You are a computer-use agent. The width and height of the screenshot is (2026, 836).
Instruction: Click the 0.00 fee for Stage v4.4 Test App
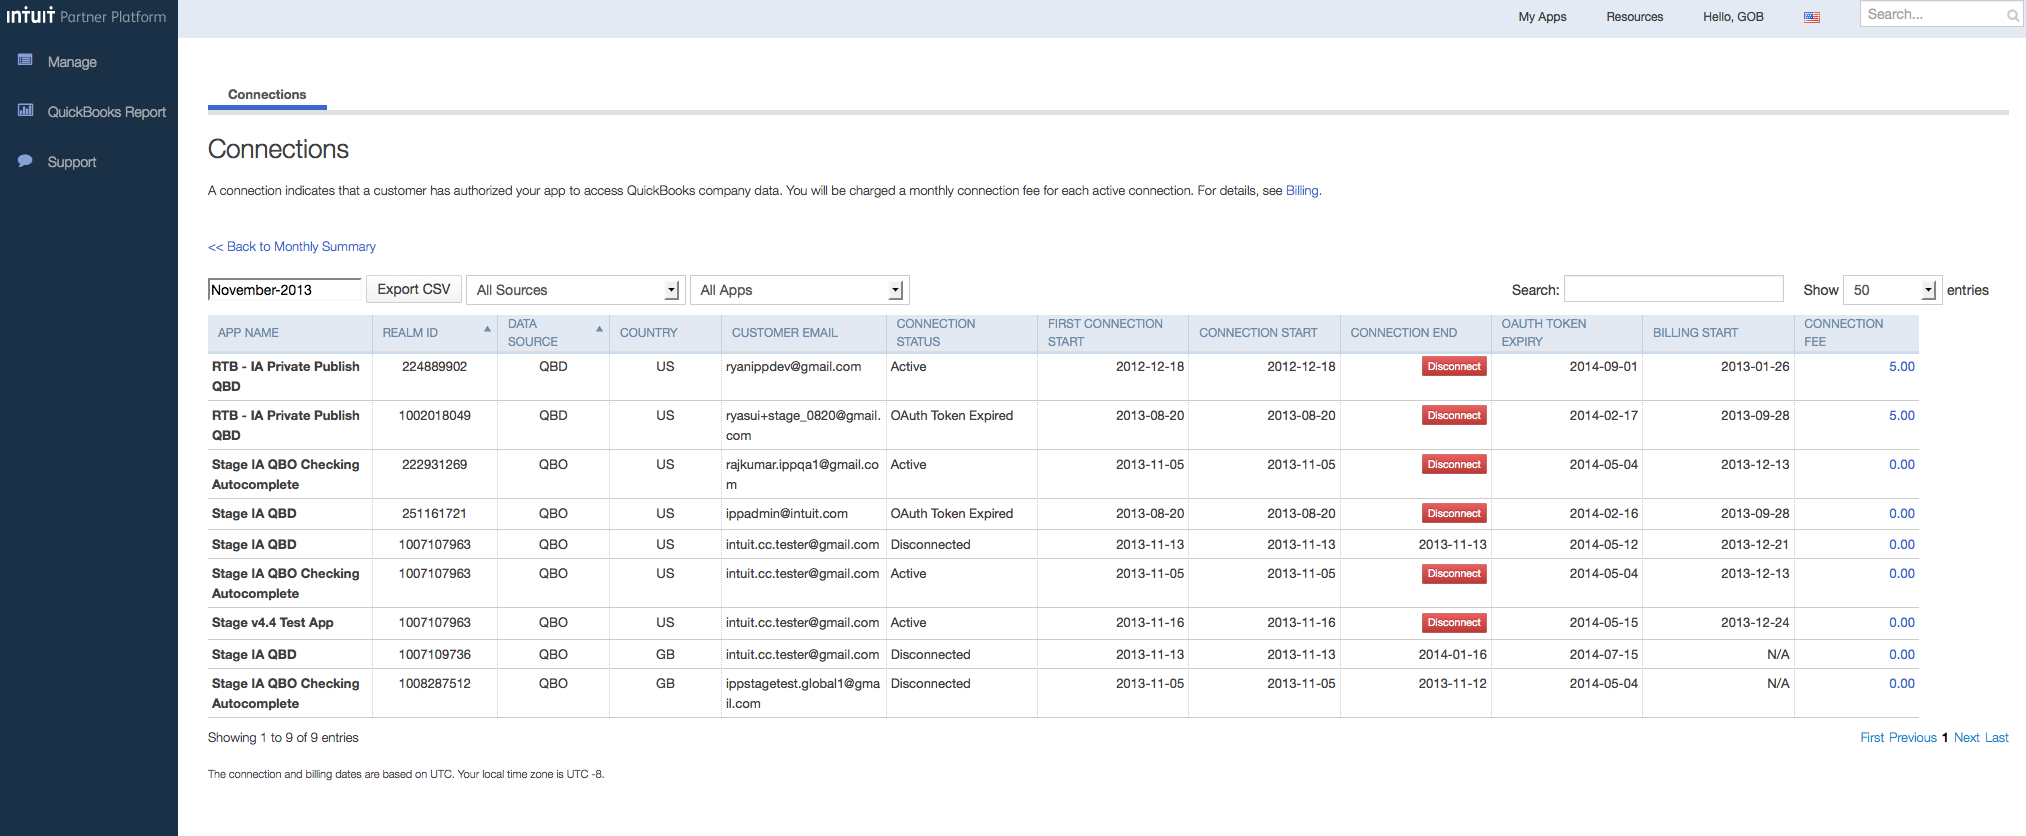(1901, 623)
